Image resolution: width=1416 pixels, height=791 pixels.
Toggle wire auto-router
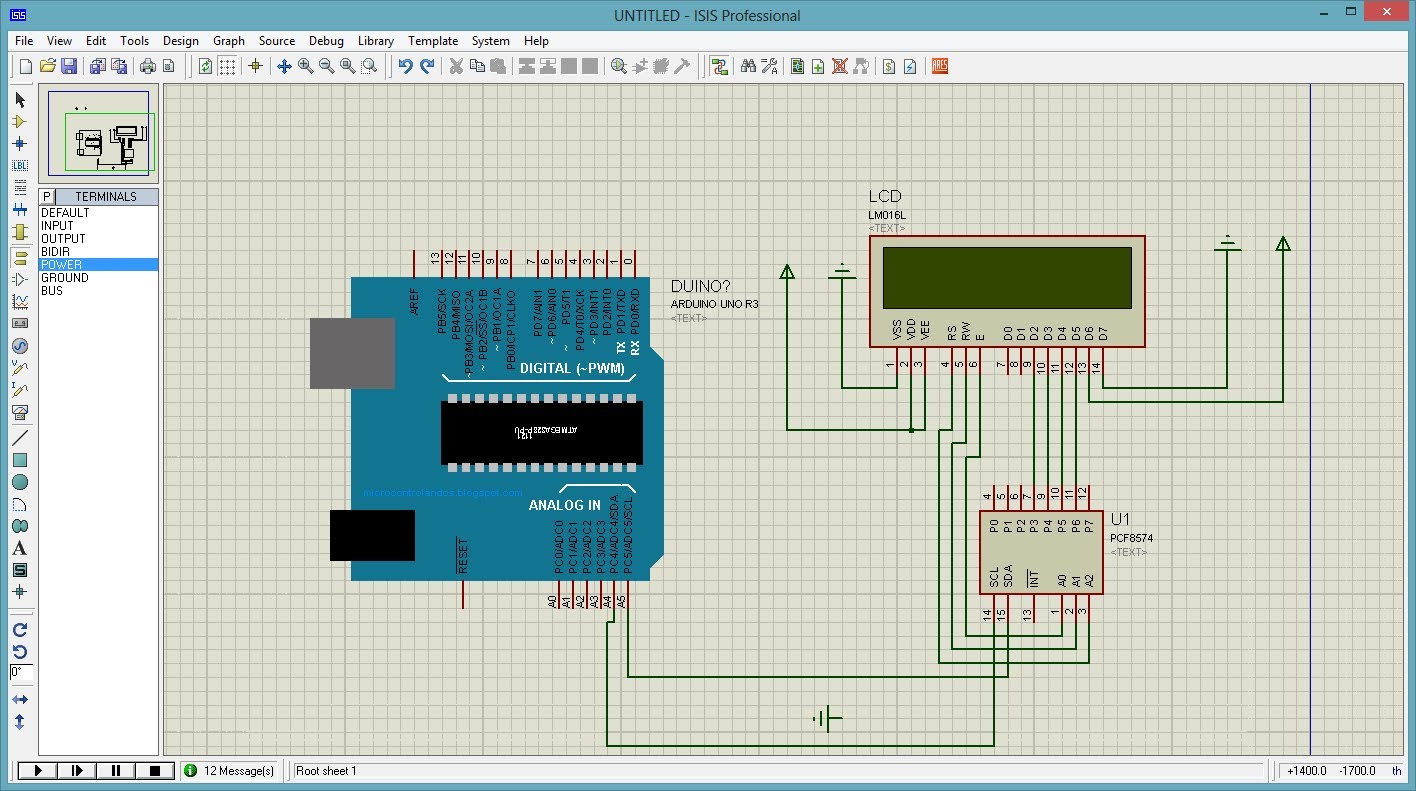pyautogui.click(x=718, y=66)
